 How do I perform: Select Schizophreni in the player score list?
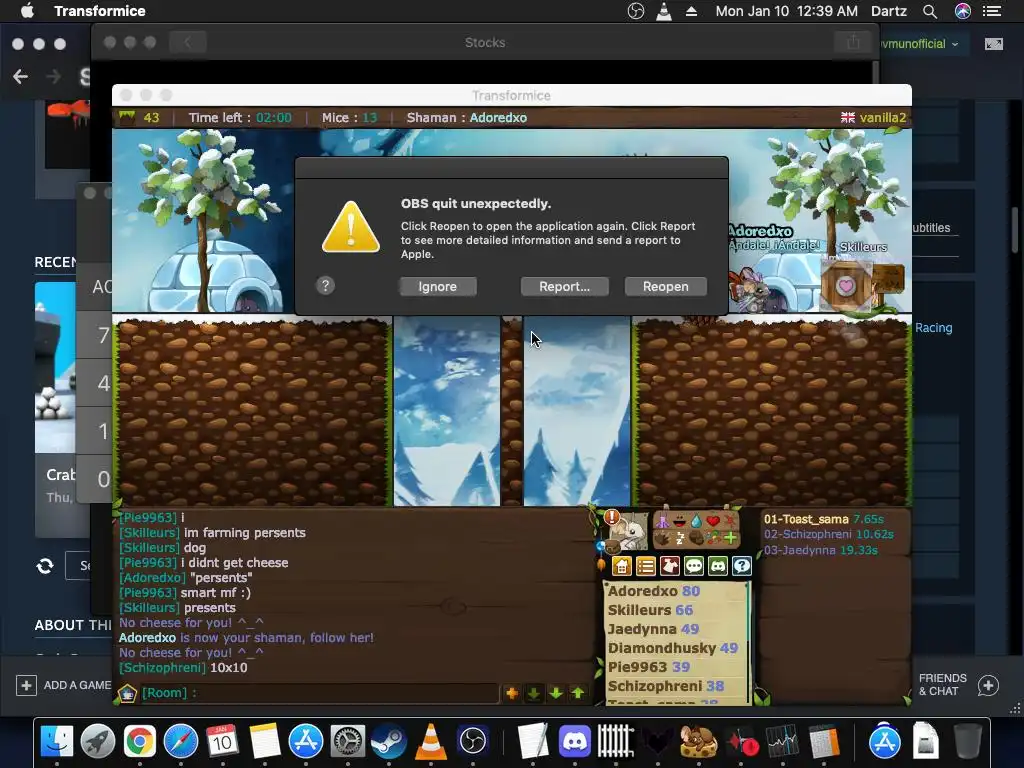665,686
